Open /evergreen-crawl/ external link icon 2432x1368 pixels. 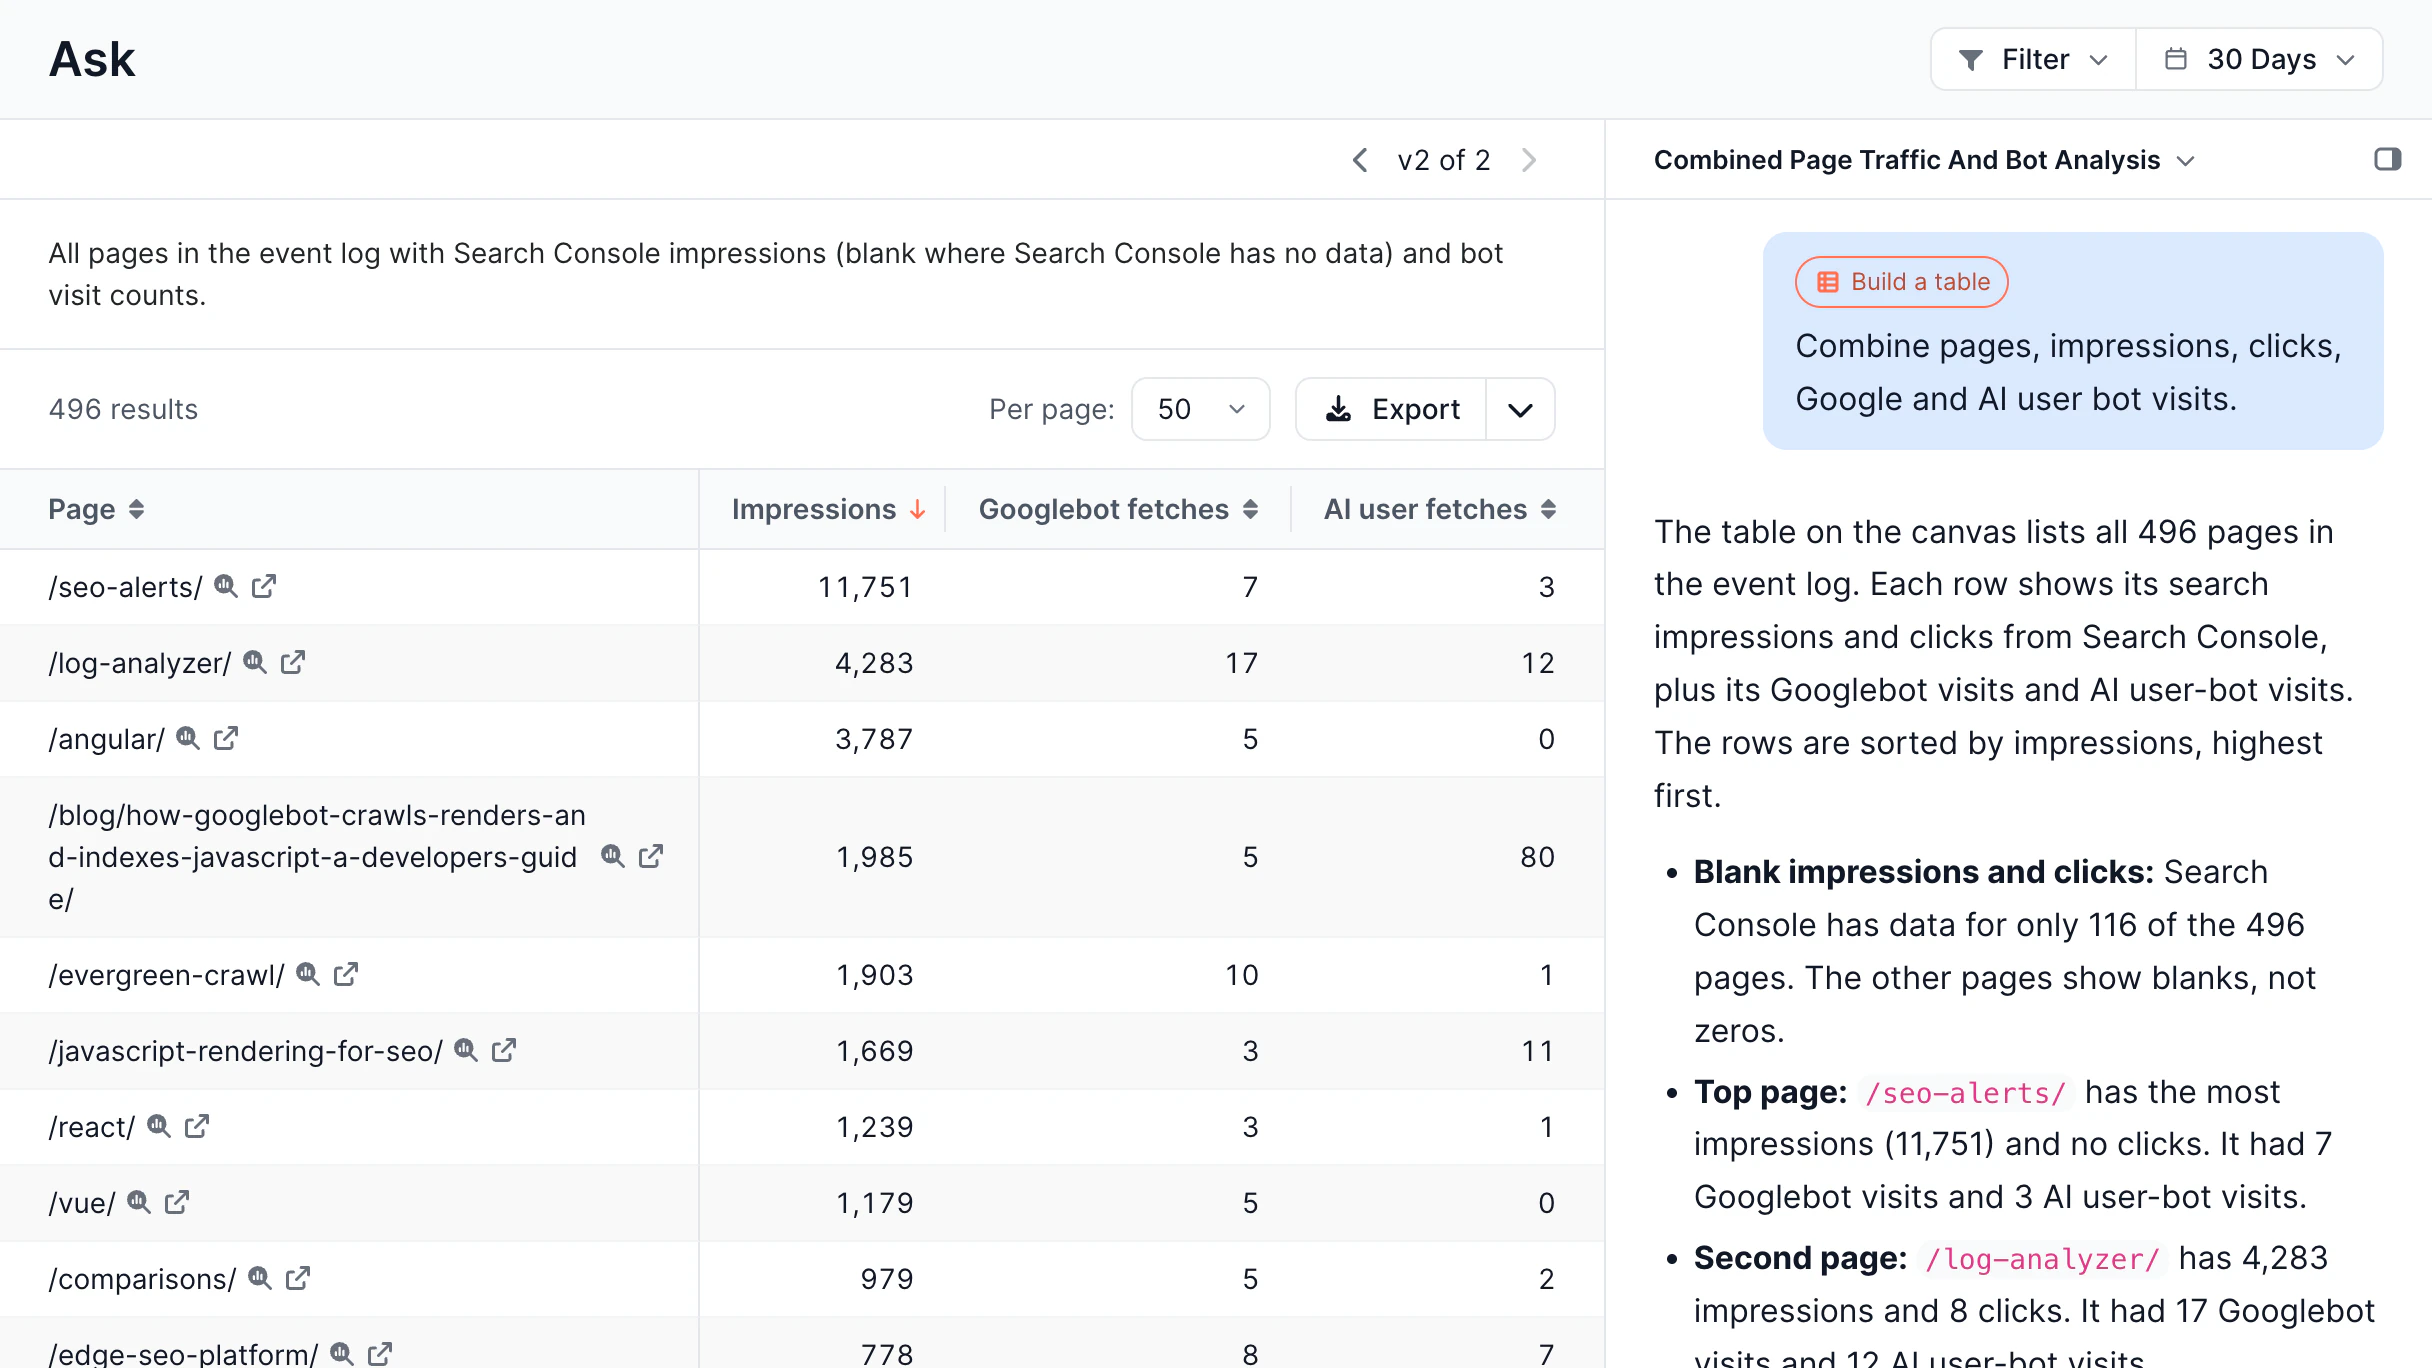[346, 974]
